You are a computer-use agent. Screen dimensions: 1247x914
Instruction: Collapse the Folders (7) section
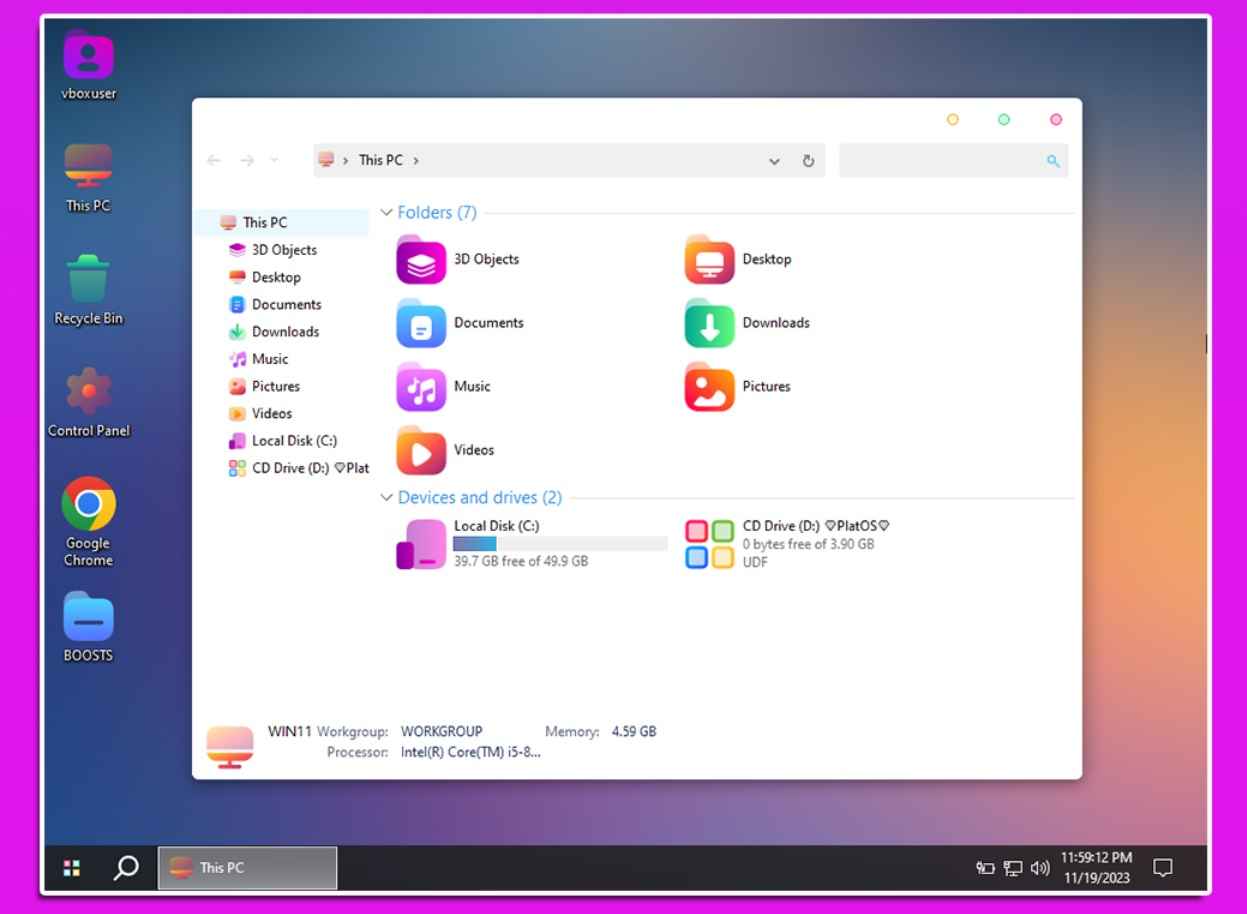click(x=387, y=212)
